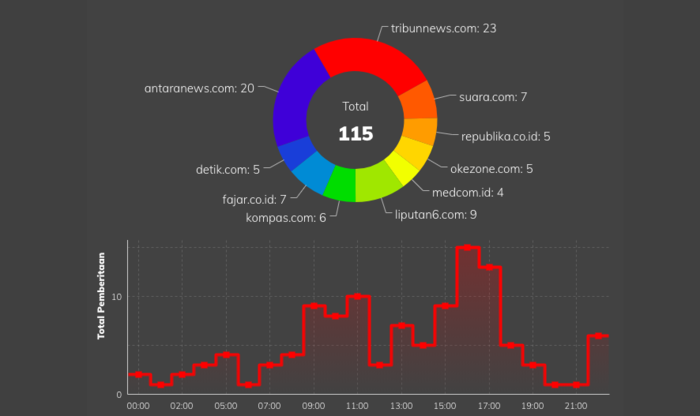The image size is (700, 416).
Task: Click the peak data point at 16:00
Action: 467,247
